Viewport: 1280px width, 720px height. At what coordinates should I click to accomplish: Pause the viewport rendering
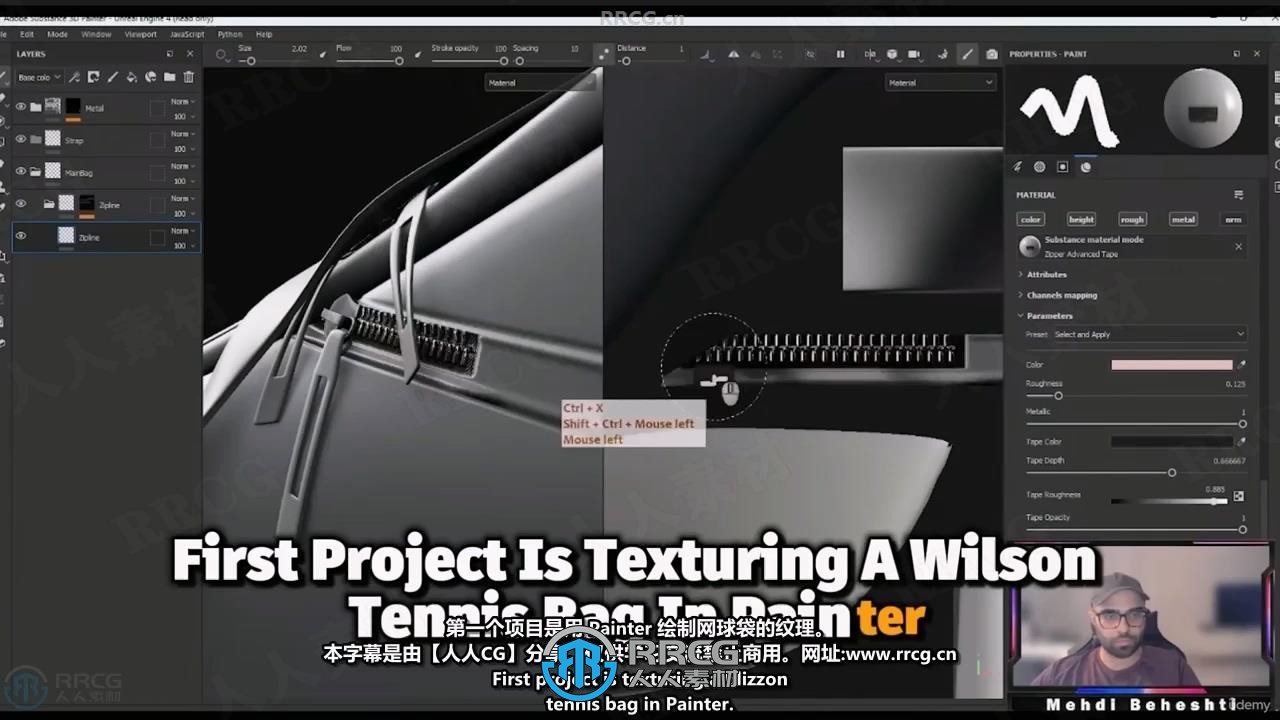click(x=840, y=54)
